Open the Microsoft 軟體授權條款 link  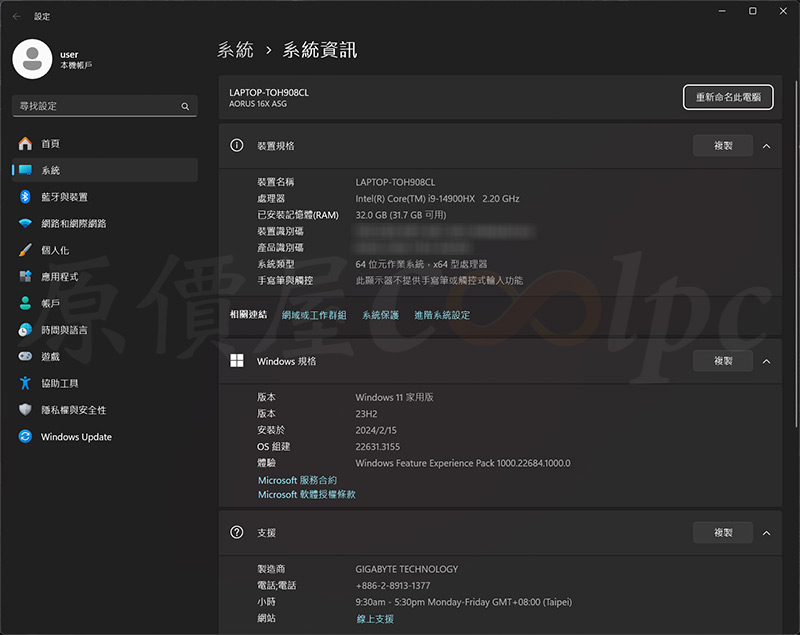point(307,494)
